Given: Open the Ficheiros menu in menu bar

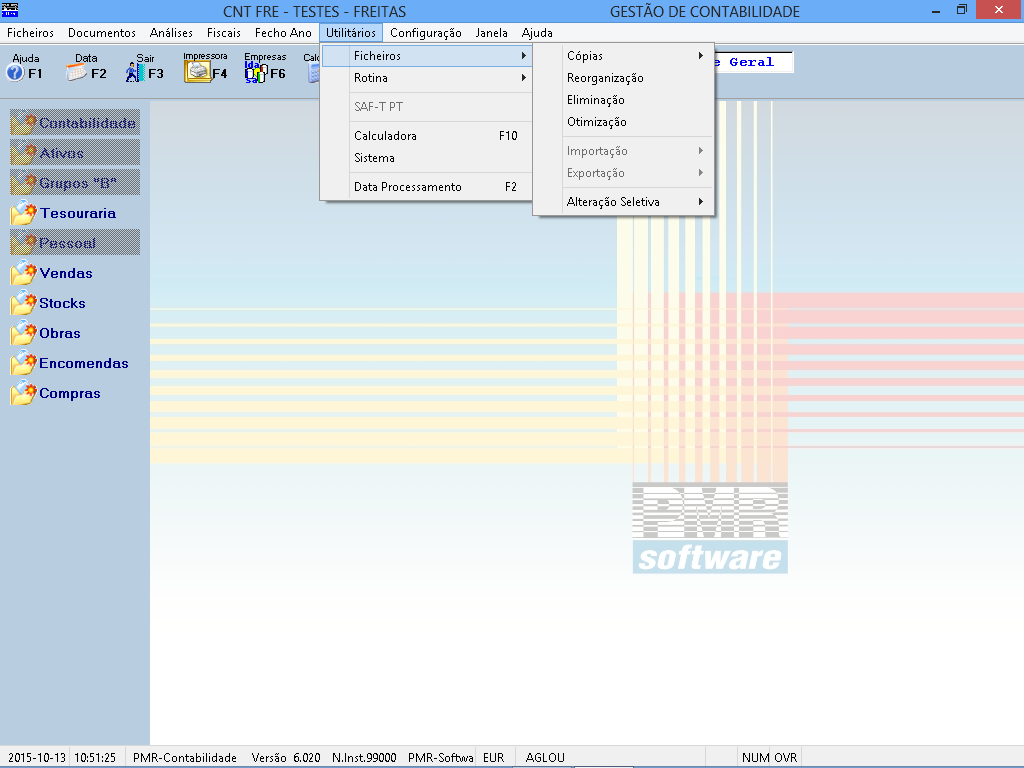Looking at the screenshot, I should tap(30, 33).
